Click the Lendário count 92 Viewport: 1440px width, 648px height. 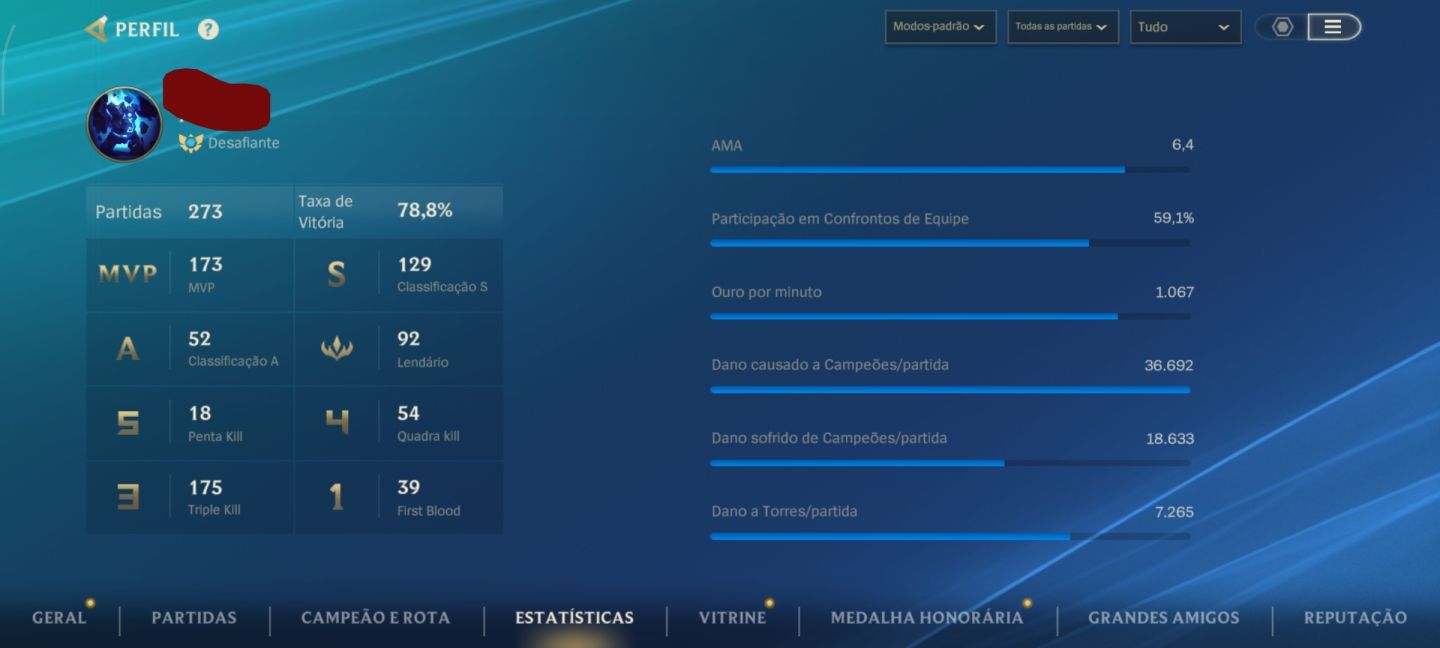[408, 339]
